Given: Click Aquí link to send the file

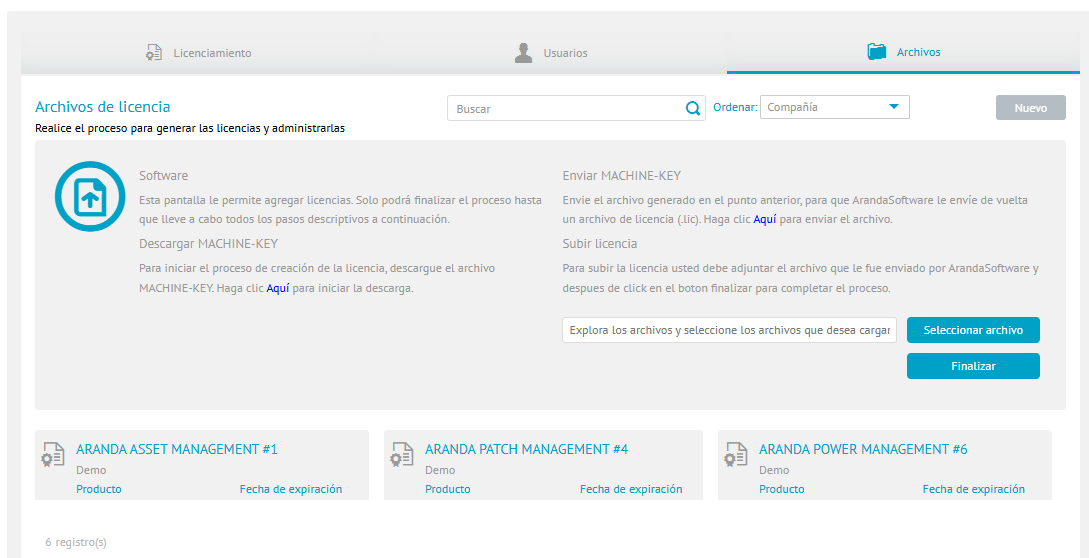Looking at the screenshot, I should [x=765, y=219].
